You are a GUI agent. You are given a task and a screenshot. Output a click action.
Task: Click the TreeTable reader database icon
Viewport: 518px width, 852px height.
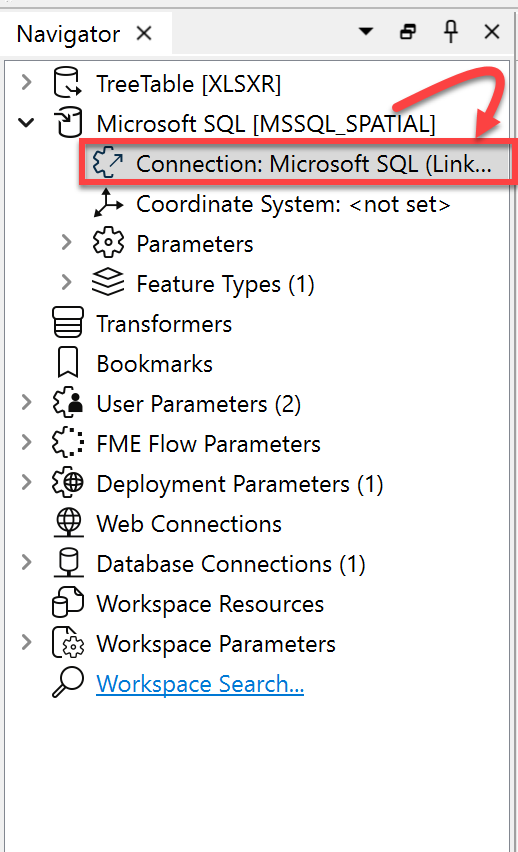67,83
